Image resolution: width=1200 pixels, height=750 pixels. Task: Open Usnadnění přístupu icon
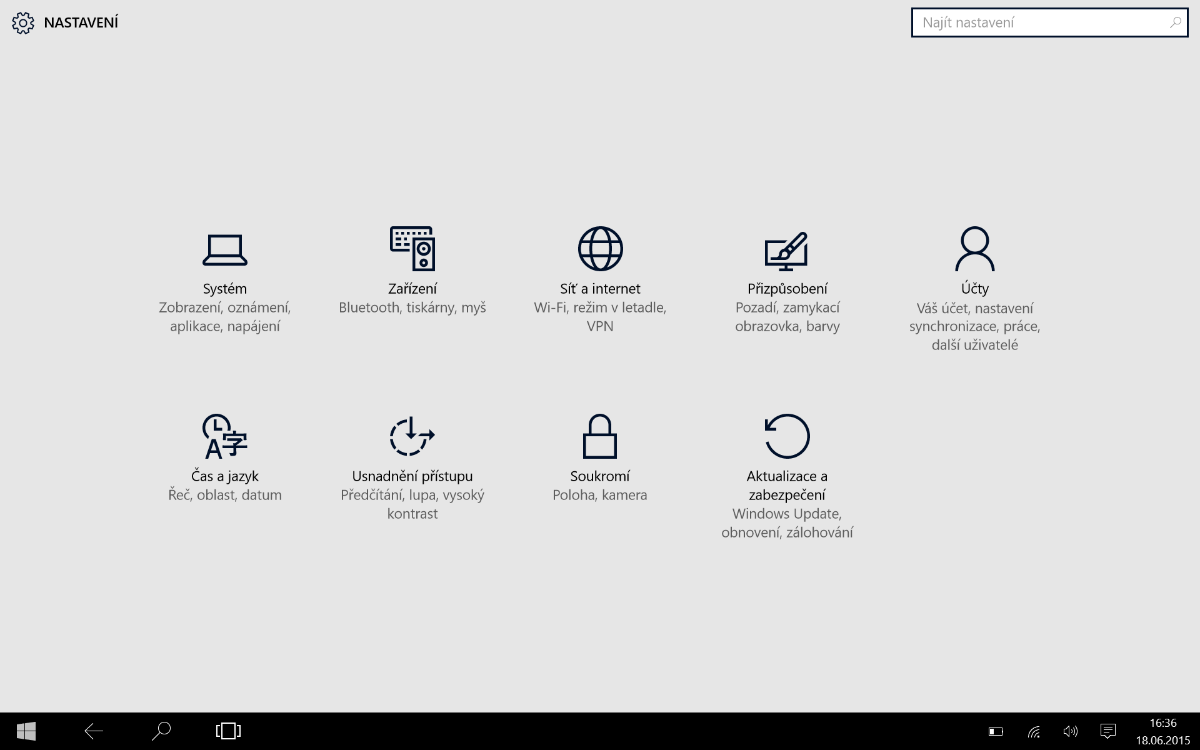412,436
